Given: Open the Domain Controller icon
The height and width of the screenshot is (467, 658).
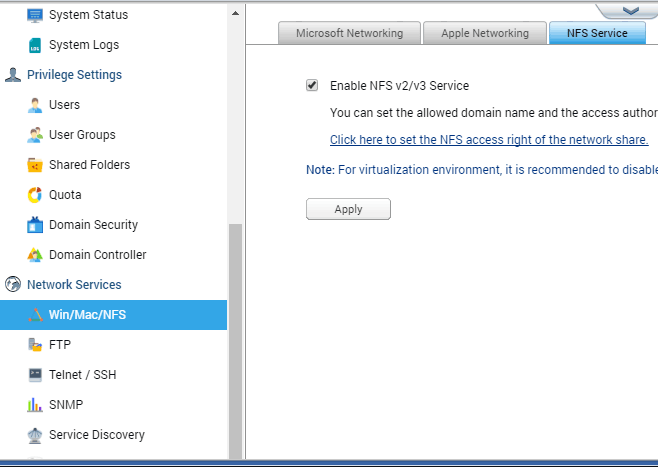Looking at the screenshot, I should [x=35, y=255].
